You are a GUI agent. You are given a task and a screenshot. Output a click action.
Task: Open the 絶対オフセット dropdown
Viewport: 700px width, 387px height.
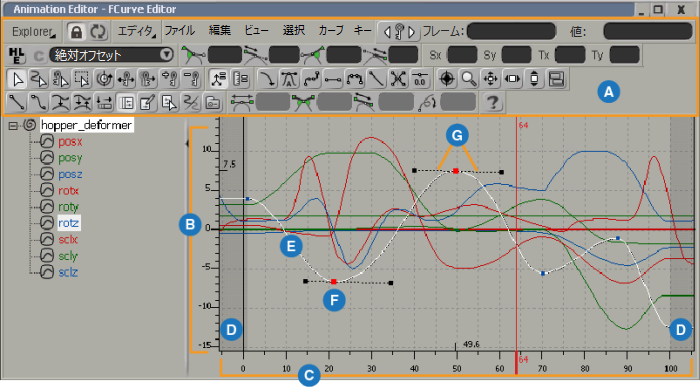pos(111,55)
